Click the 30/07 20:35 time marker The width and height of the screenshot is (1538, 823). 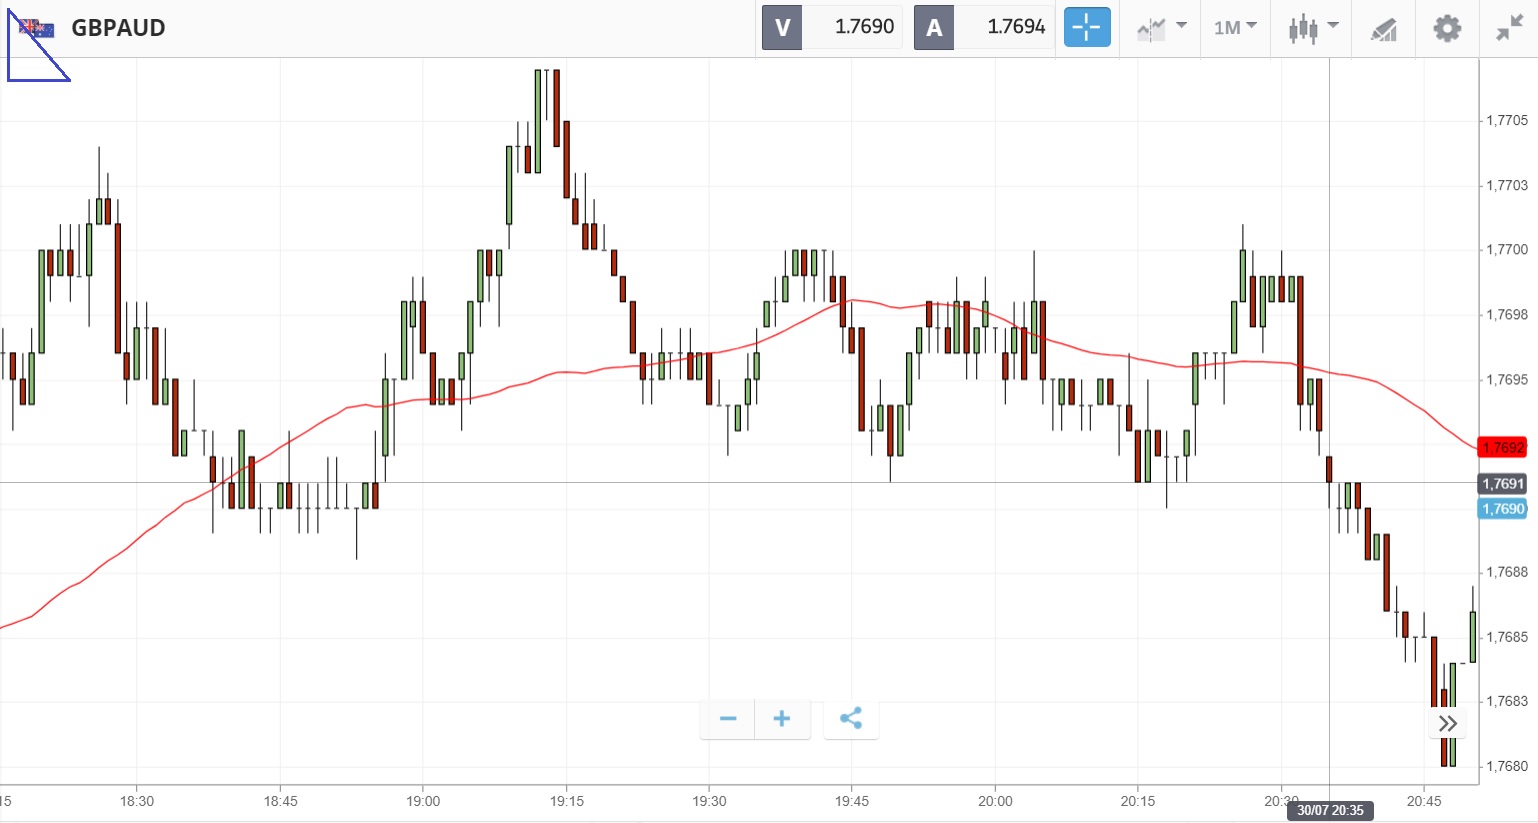[x=1330, y=810]
